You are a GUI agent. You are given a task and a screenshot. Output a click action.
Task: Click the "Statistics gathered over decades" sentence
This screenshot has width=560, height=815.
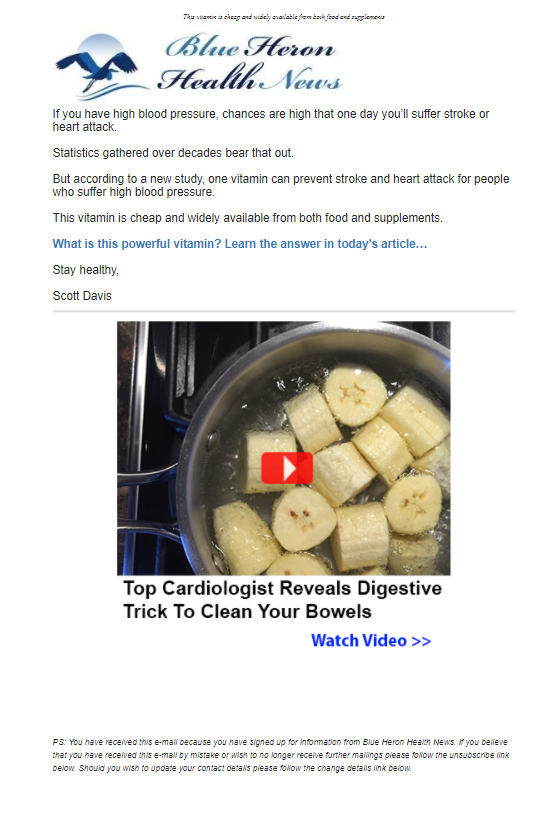coord(173,153)
